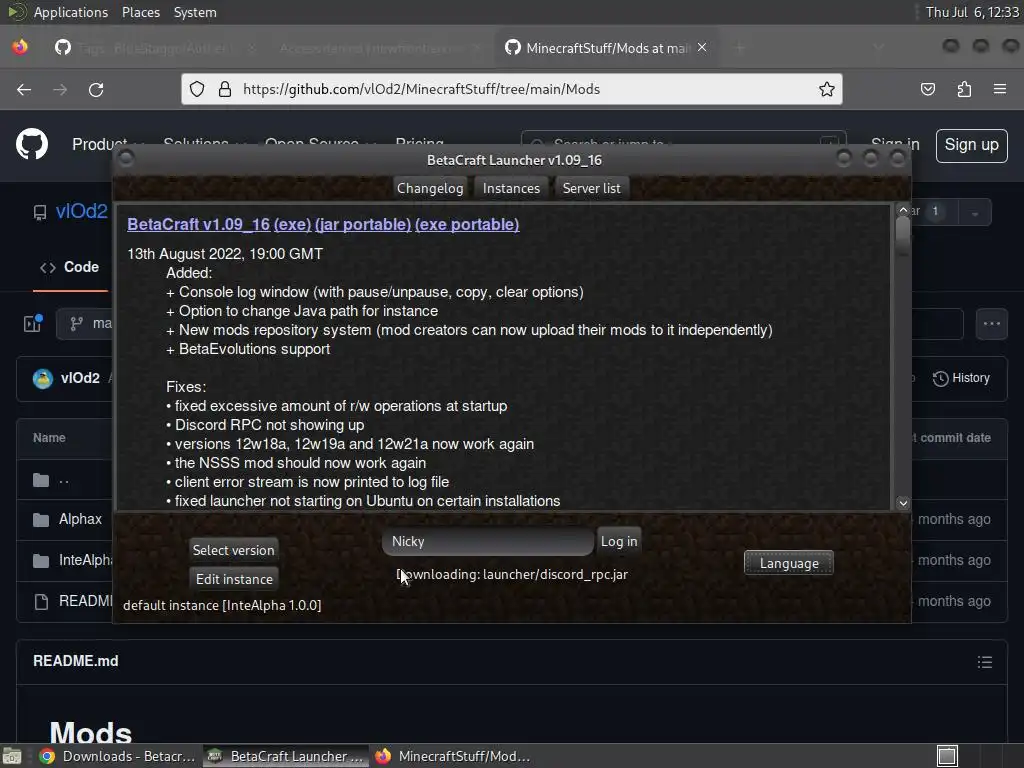Open the History clock link on GitHub
The height and width of the screenshot is (768, 1024).
click(961, 378)
